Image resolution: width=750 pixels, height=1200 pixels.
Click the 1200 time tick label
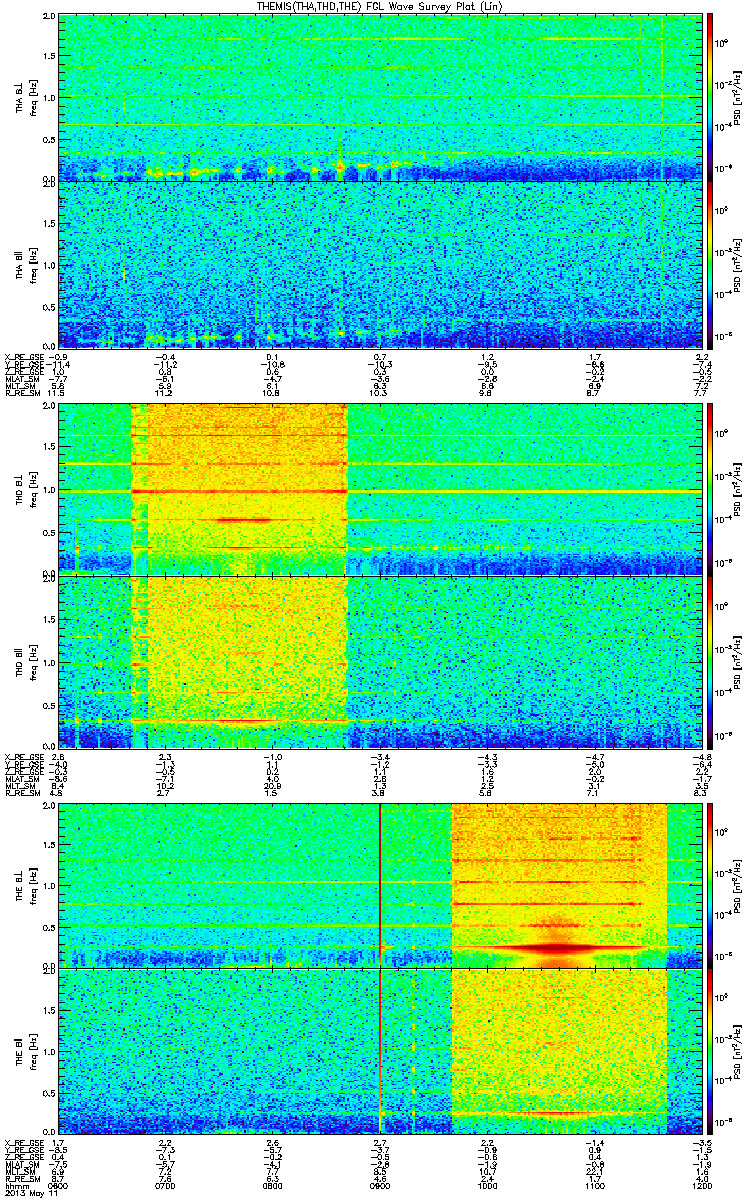pyautogui.click(x=700, y=1186)
